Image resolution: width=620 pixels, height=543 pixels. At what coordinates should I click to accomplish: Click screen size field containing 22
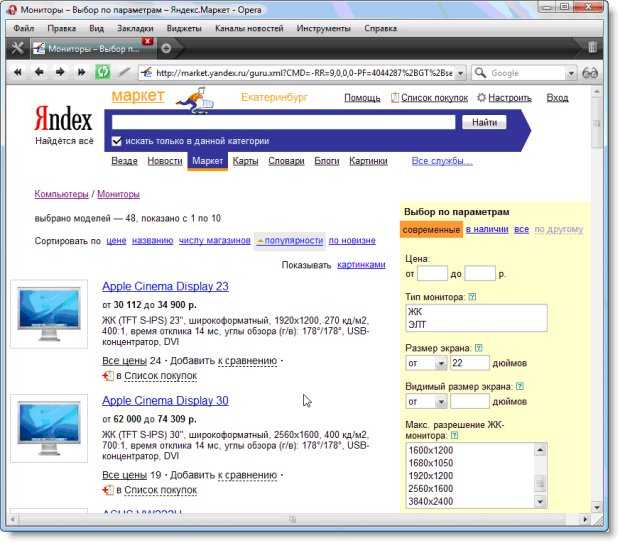[x=469, y=363]
